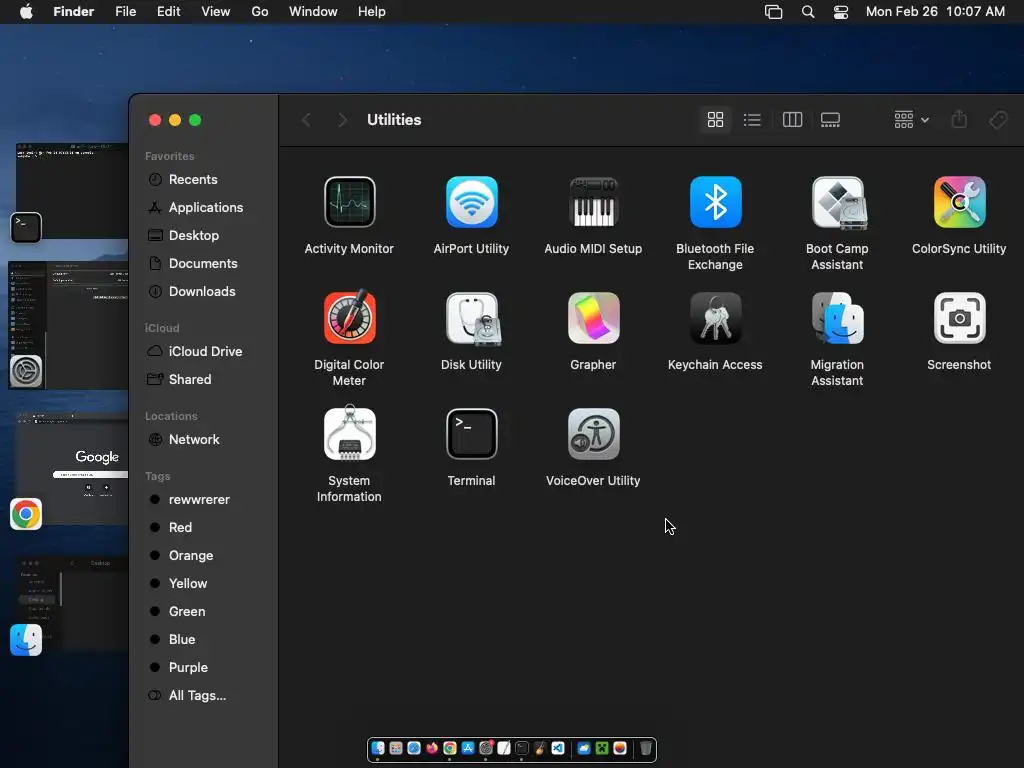Open App Store from the Dock
The image size is (1024, 768).
[x=468, y=748]
